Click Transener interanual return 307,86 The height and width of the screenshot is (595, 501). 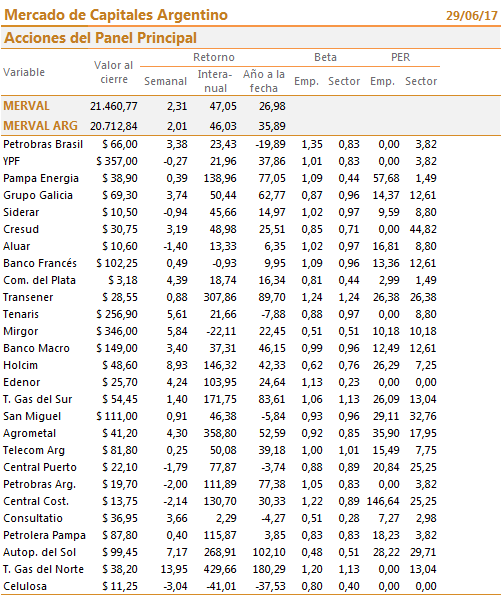pyautogui.click(x=220, y=297)
